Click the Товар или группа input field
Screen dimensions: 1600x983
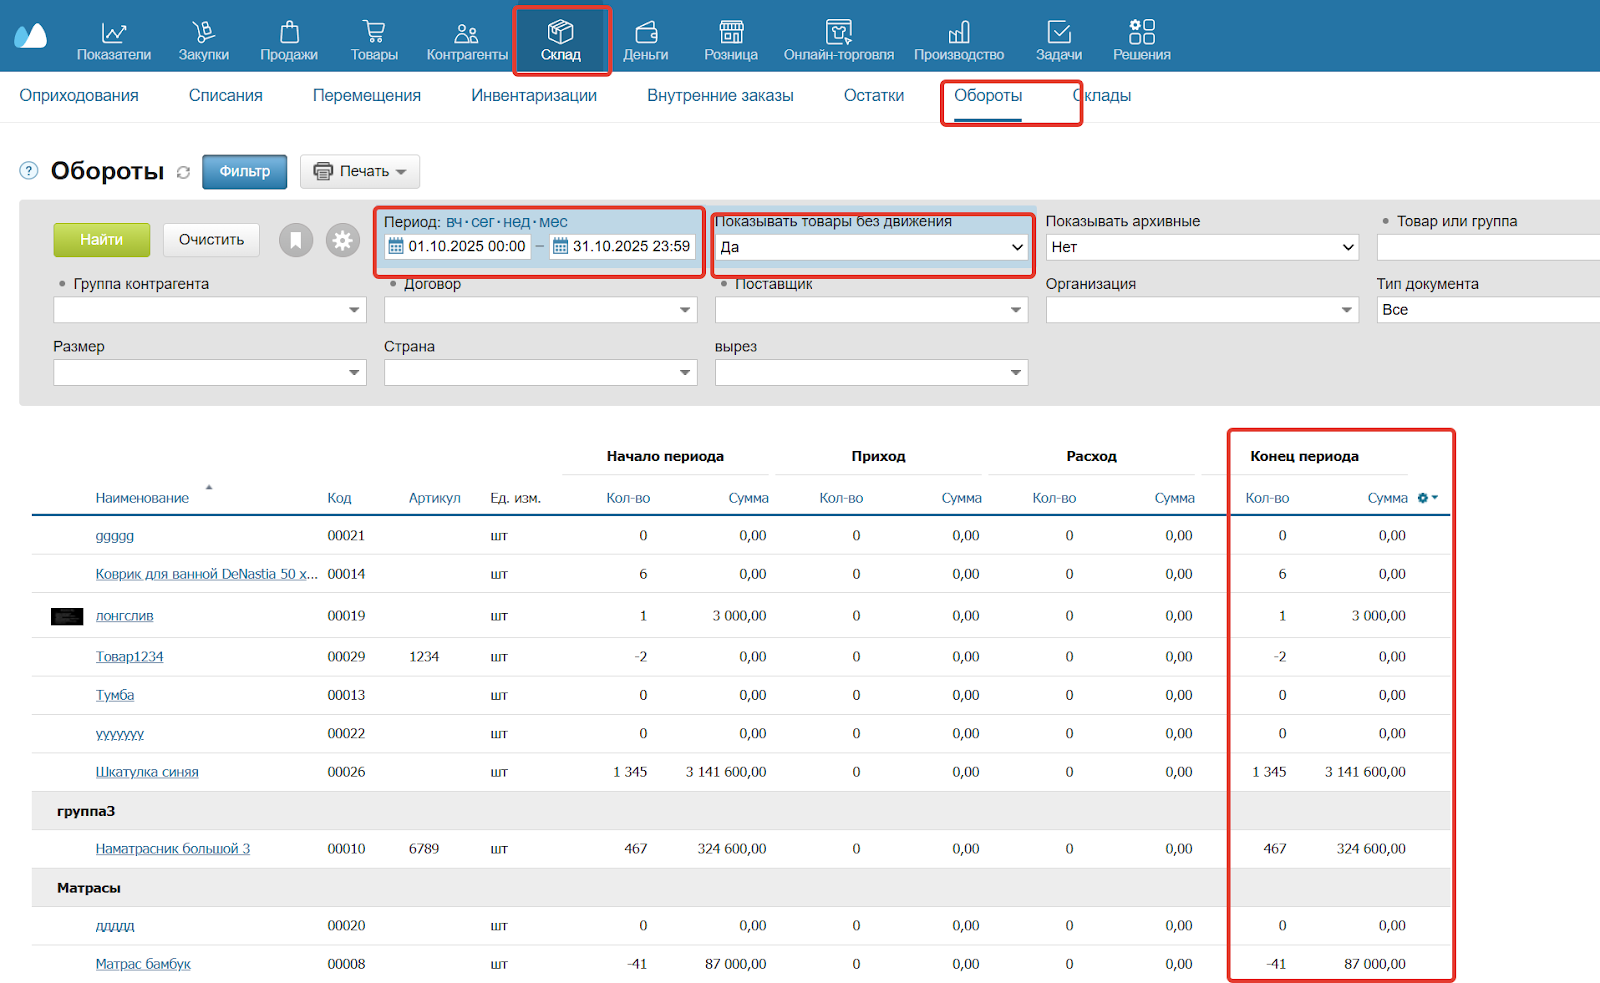pos(1488,247)
